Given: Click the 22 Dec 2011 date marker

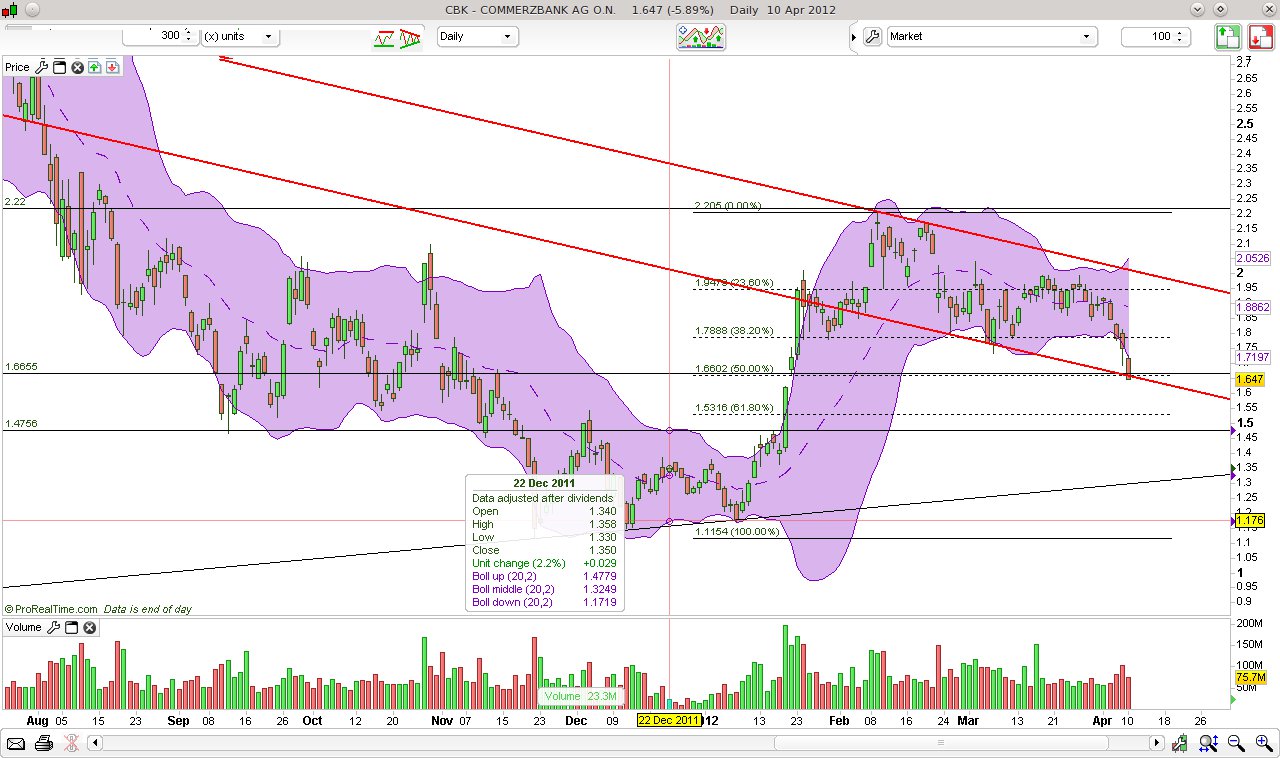Looking at the screenshot, I should [x=670, y=719].
